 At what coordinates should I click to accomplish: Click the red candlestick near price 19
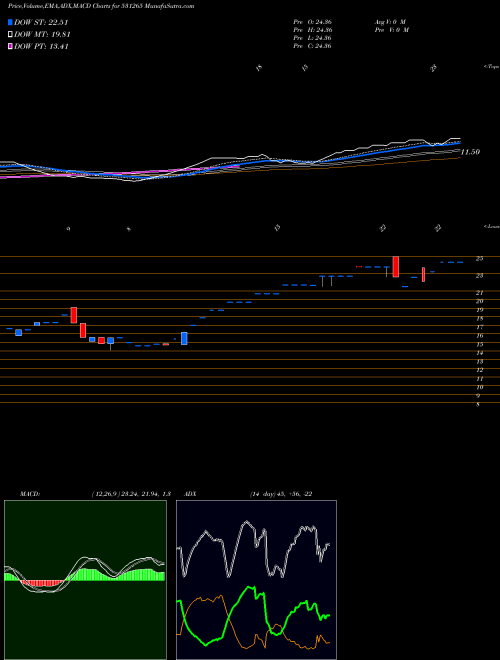(x=74, y=315)
